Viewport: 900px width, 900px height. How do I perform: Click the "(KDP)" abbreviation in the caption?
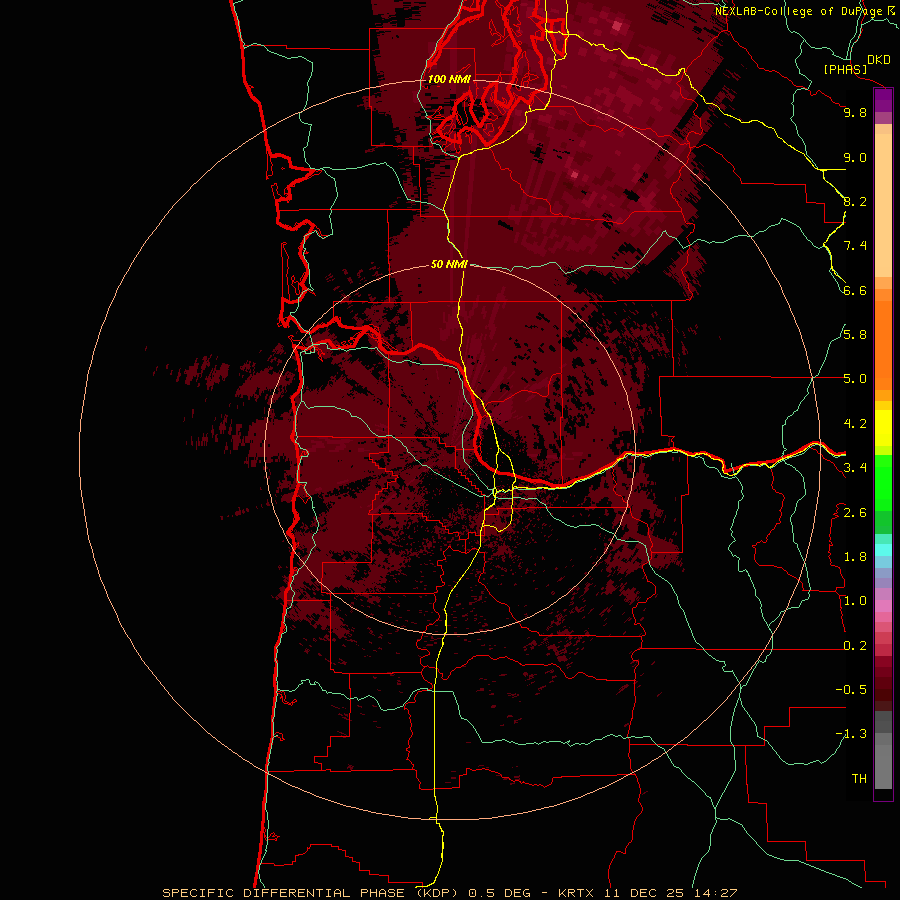[437, 893]
